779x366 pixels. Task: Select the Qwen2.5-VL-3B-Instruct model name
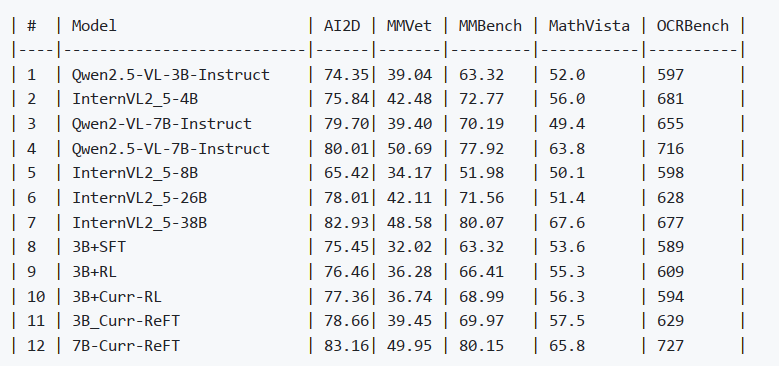171,75
